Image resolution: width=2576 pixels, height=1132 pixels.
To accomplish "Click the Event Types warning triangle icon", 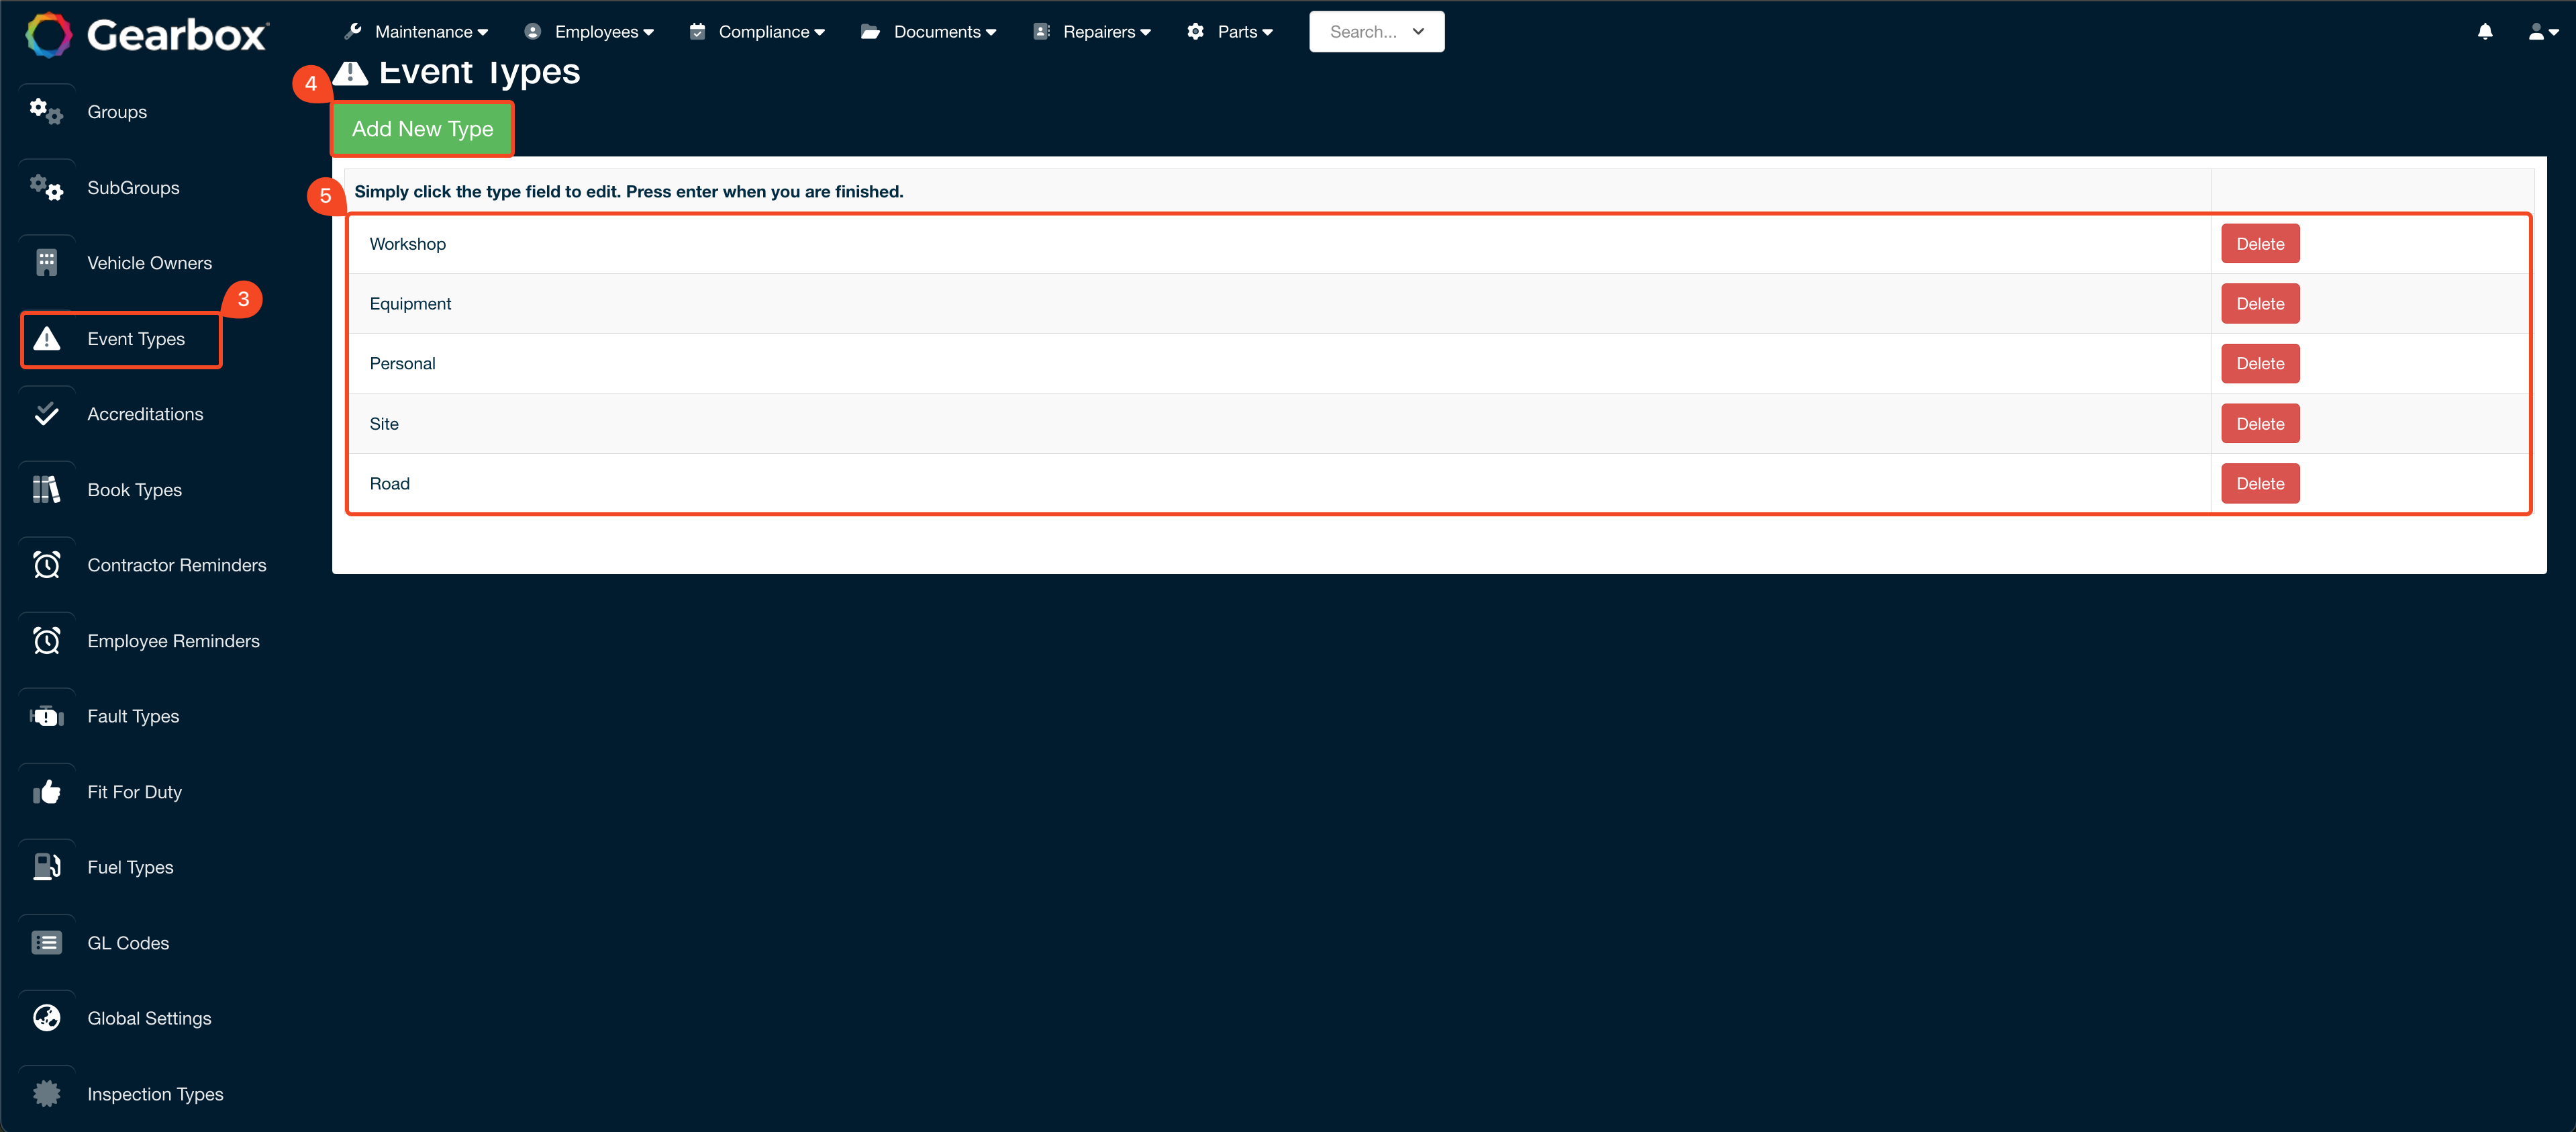I will (x=46, y=338).
